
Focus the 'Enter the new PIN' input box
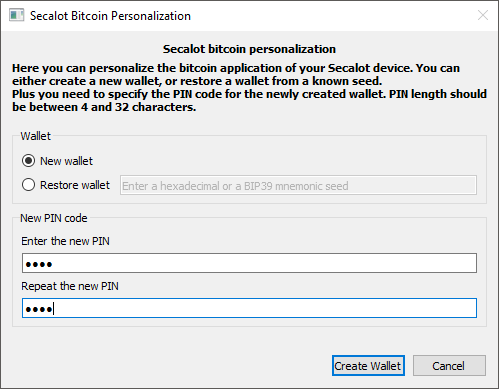(249, 263)
